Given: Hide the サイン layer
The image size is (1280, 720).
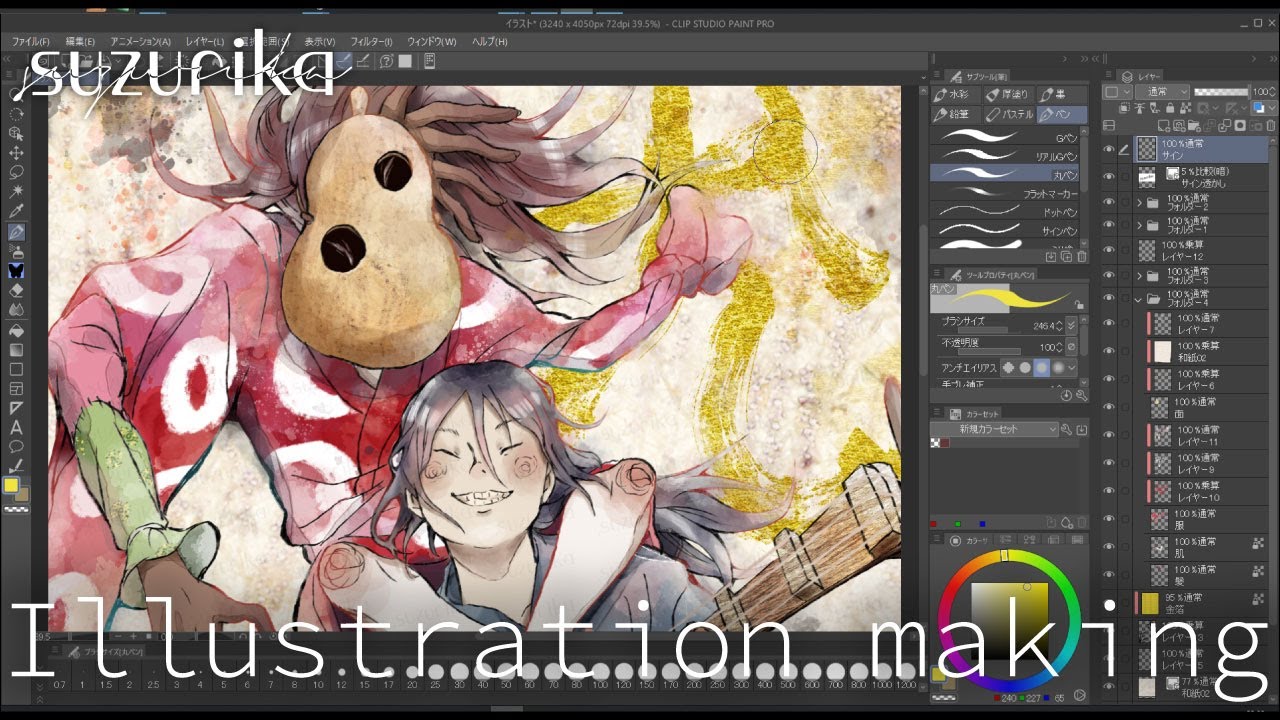Looking at the screenshot, I should (1108, 150).
